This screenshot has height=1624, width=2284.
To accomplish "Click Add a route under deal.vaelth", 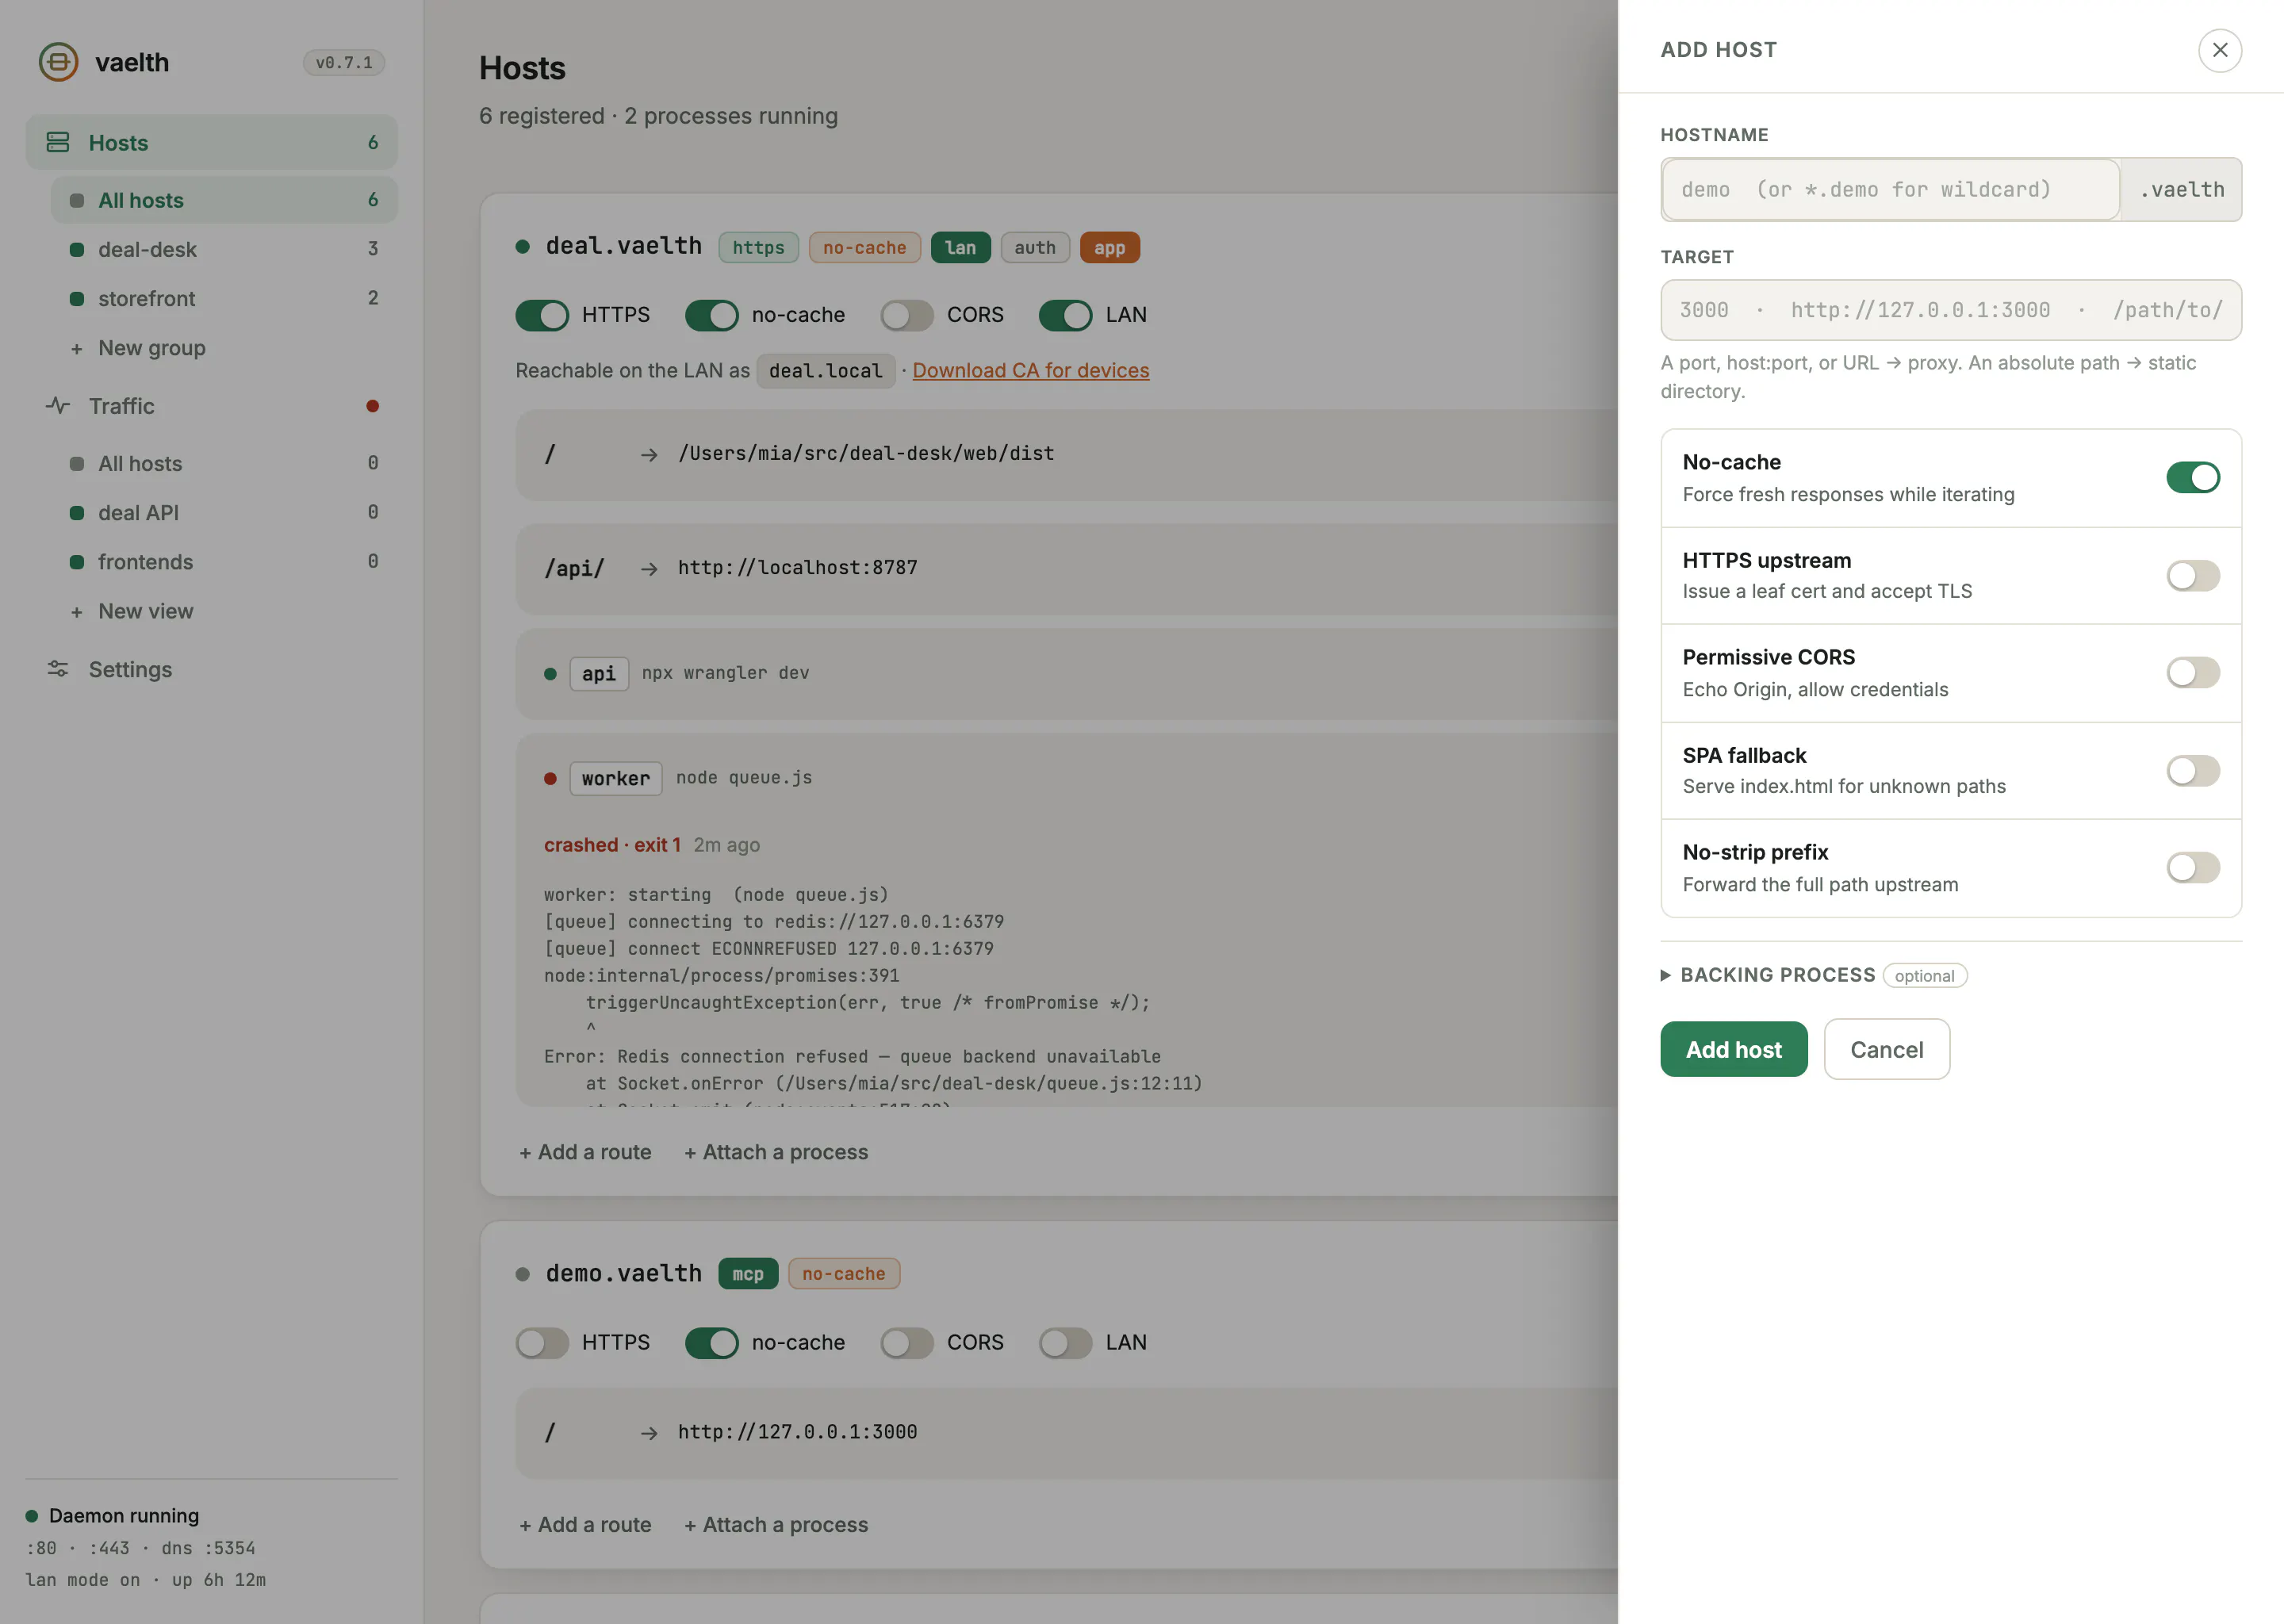I will 585,1152.
